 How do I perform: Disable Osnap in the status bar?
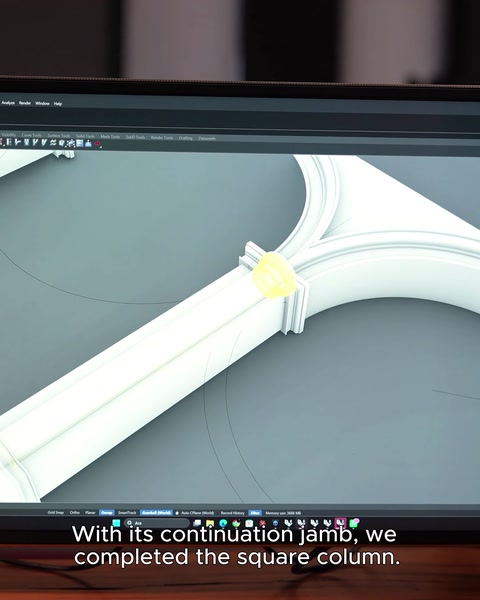107,513
